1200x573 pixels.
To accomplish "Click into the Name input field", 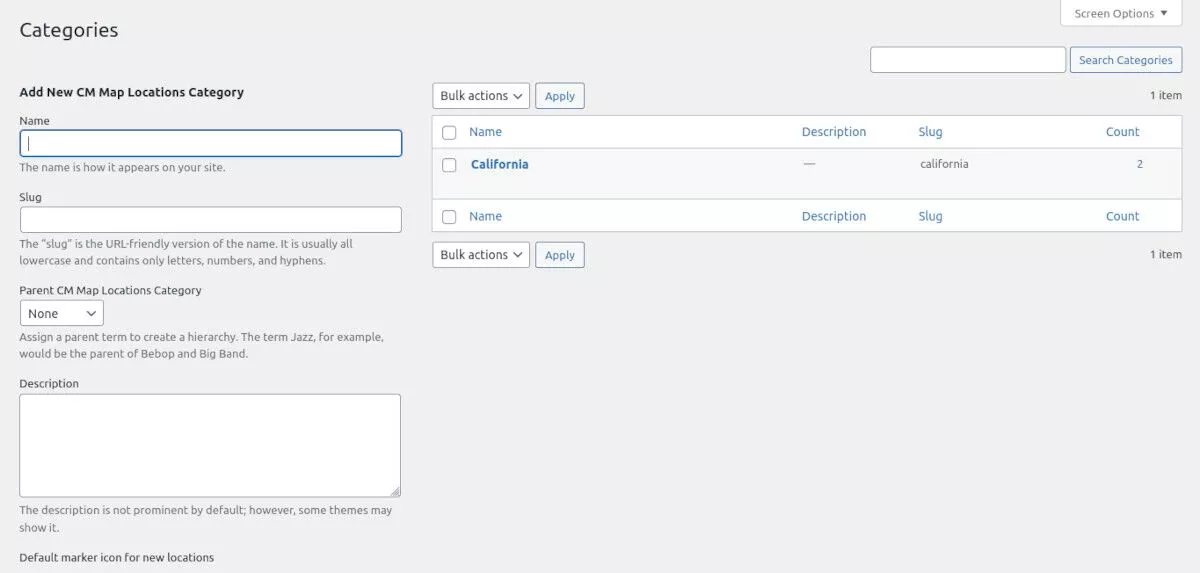I will point(211,143).
